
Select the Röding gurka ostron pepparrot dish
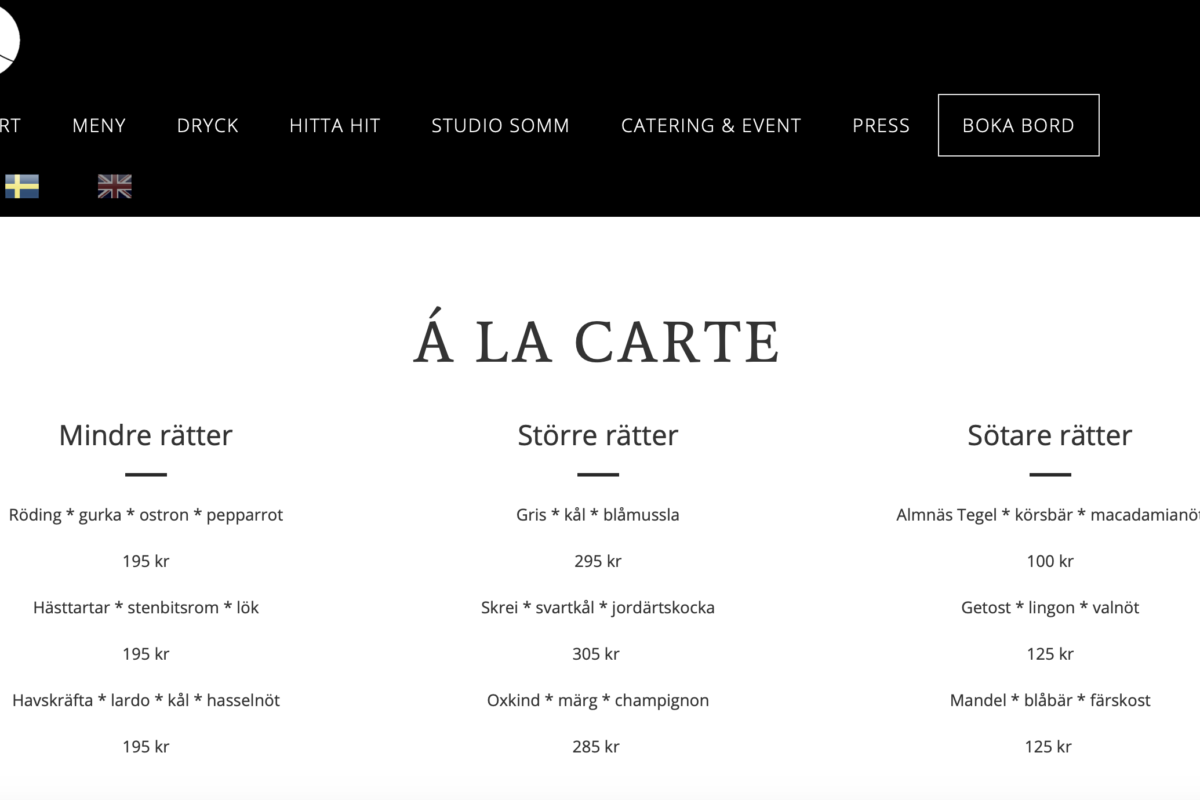pos(146,515)
